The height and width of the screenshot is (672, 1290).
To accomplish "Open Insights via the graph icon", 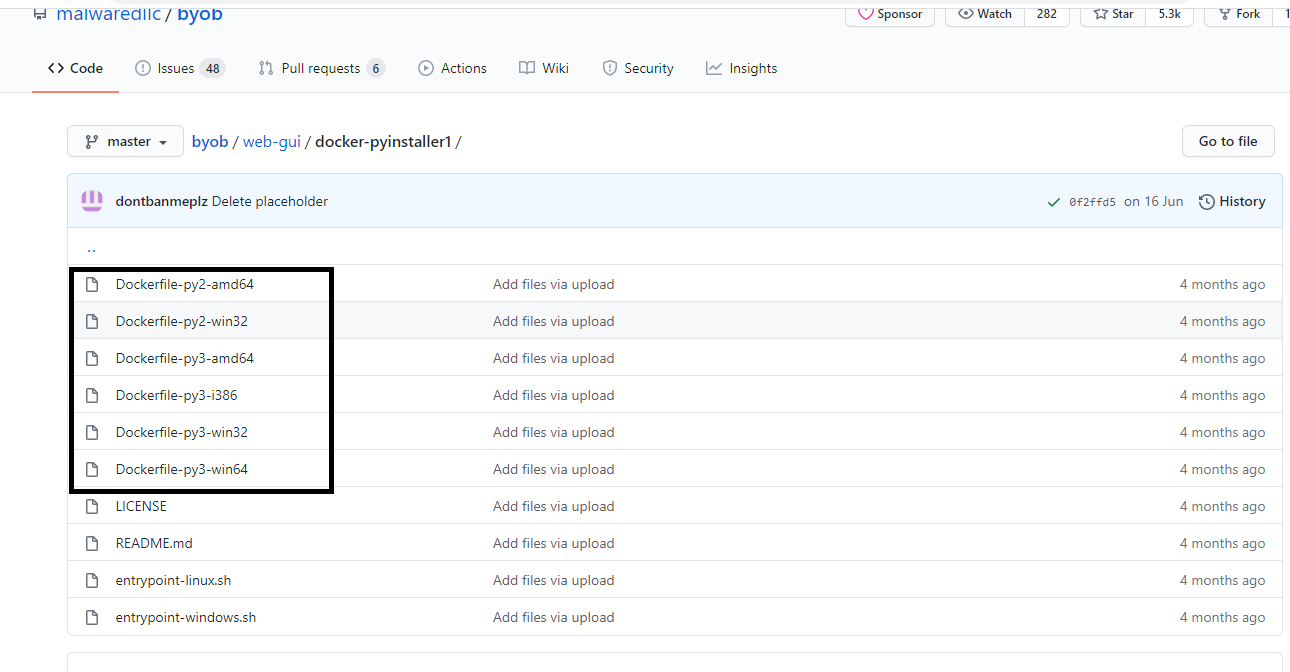I will click(x=714, y=68).
